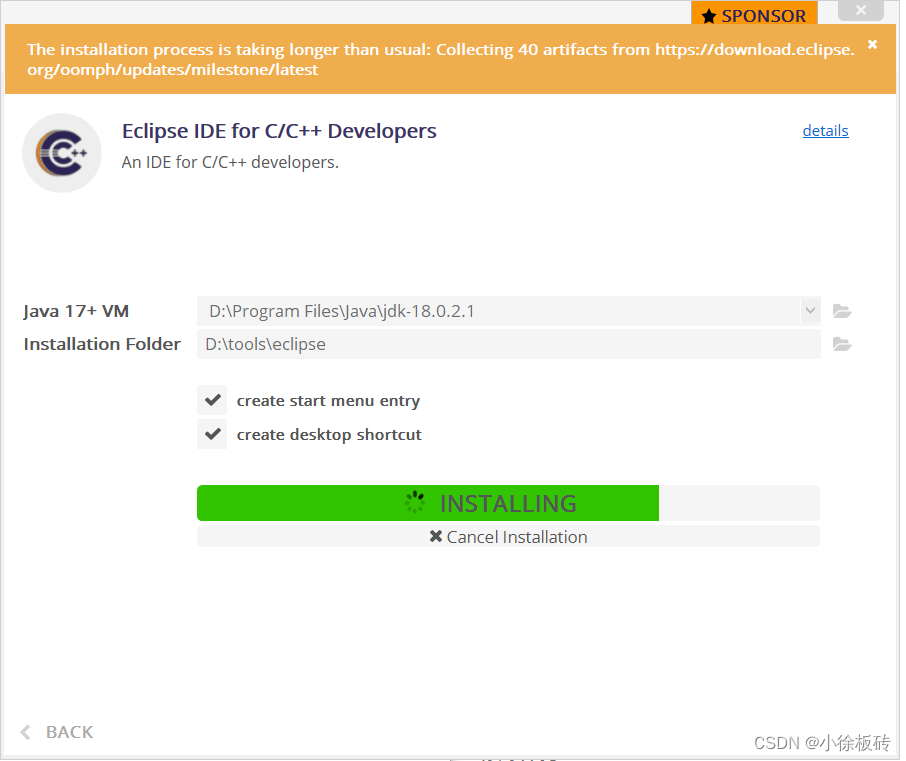Image resolution: width=906 pixels, height=761 pixels.
Task: Click the Installation Folder path field
Action: tap(500, 344)
